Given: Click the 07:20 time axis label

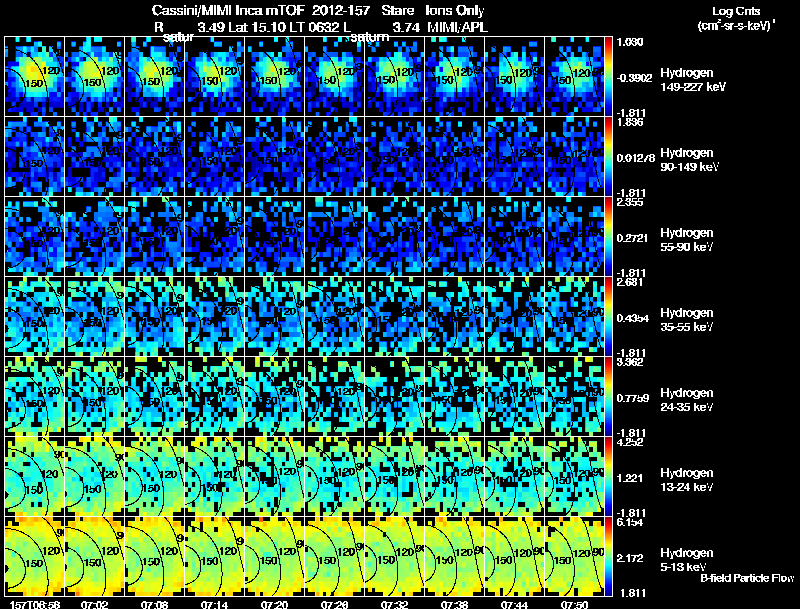Looking at the screenshot, I should click(274, 605).
